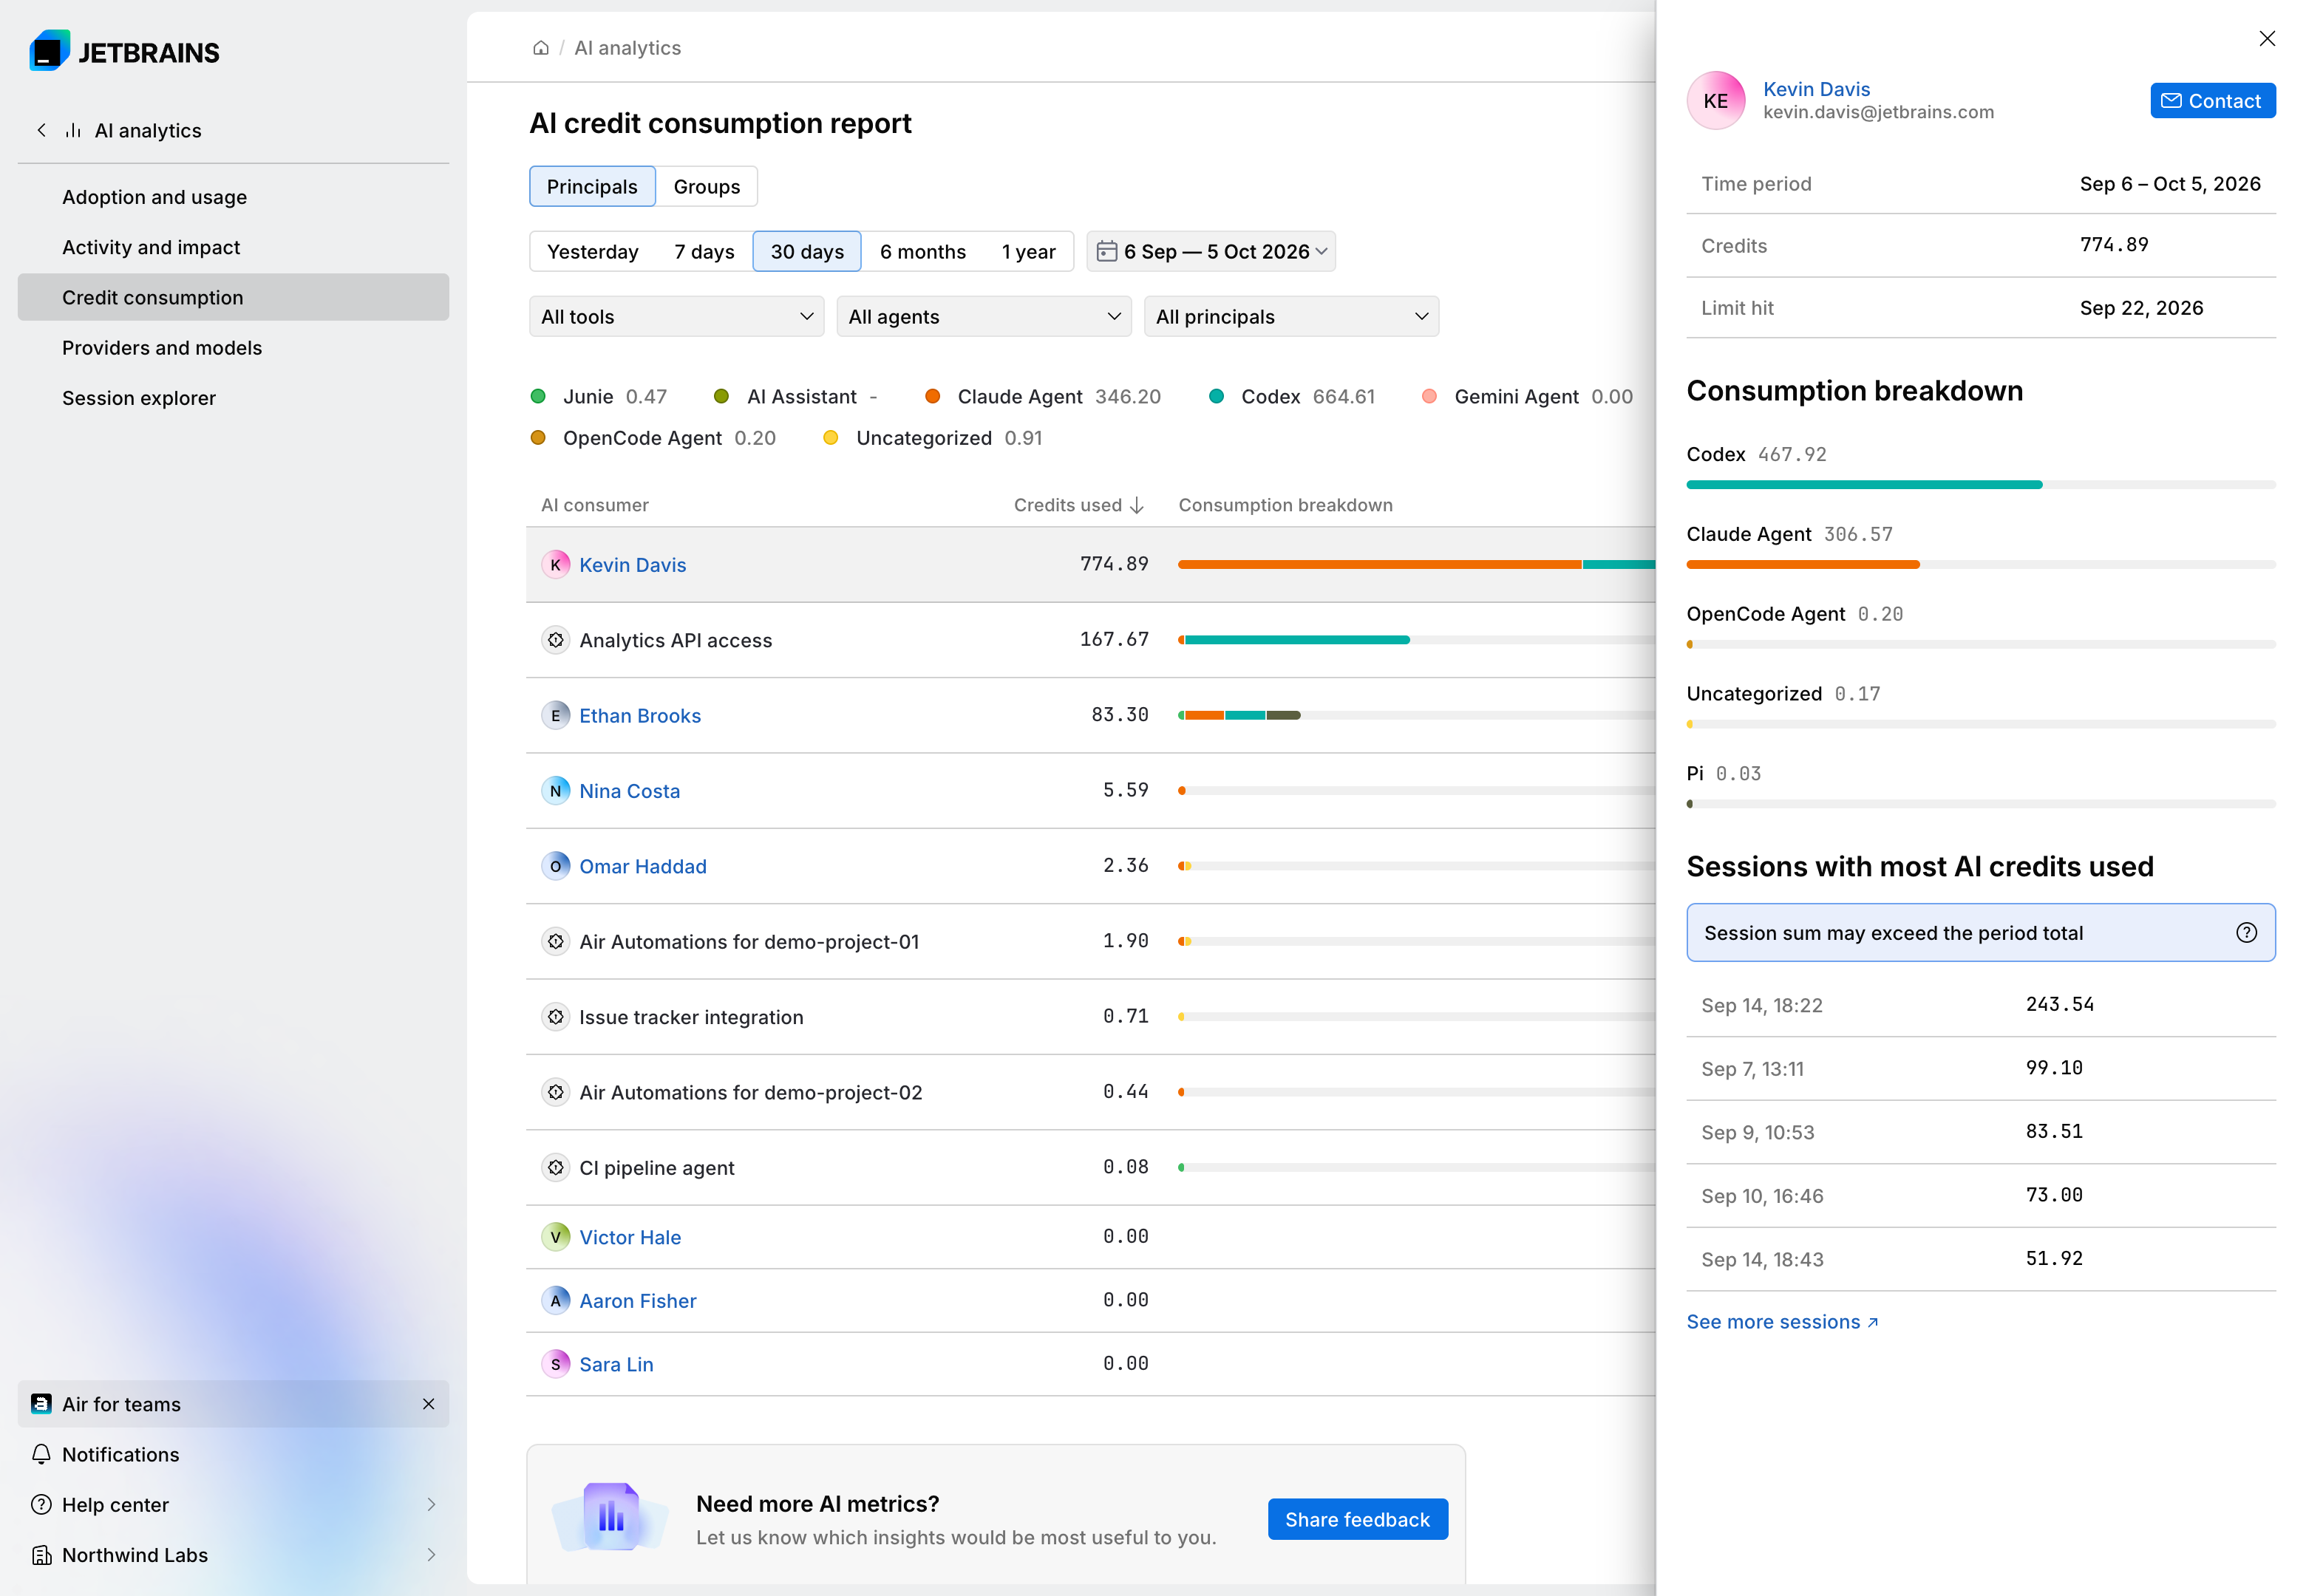Select the 7 days time range
This screenshot has width=2306, height=1596.
704,251
